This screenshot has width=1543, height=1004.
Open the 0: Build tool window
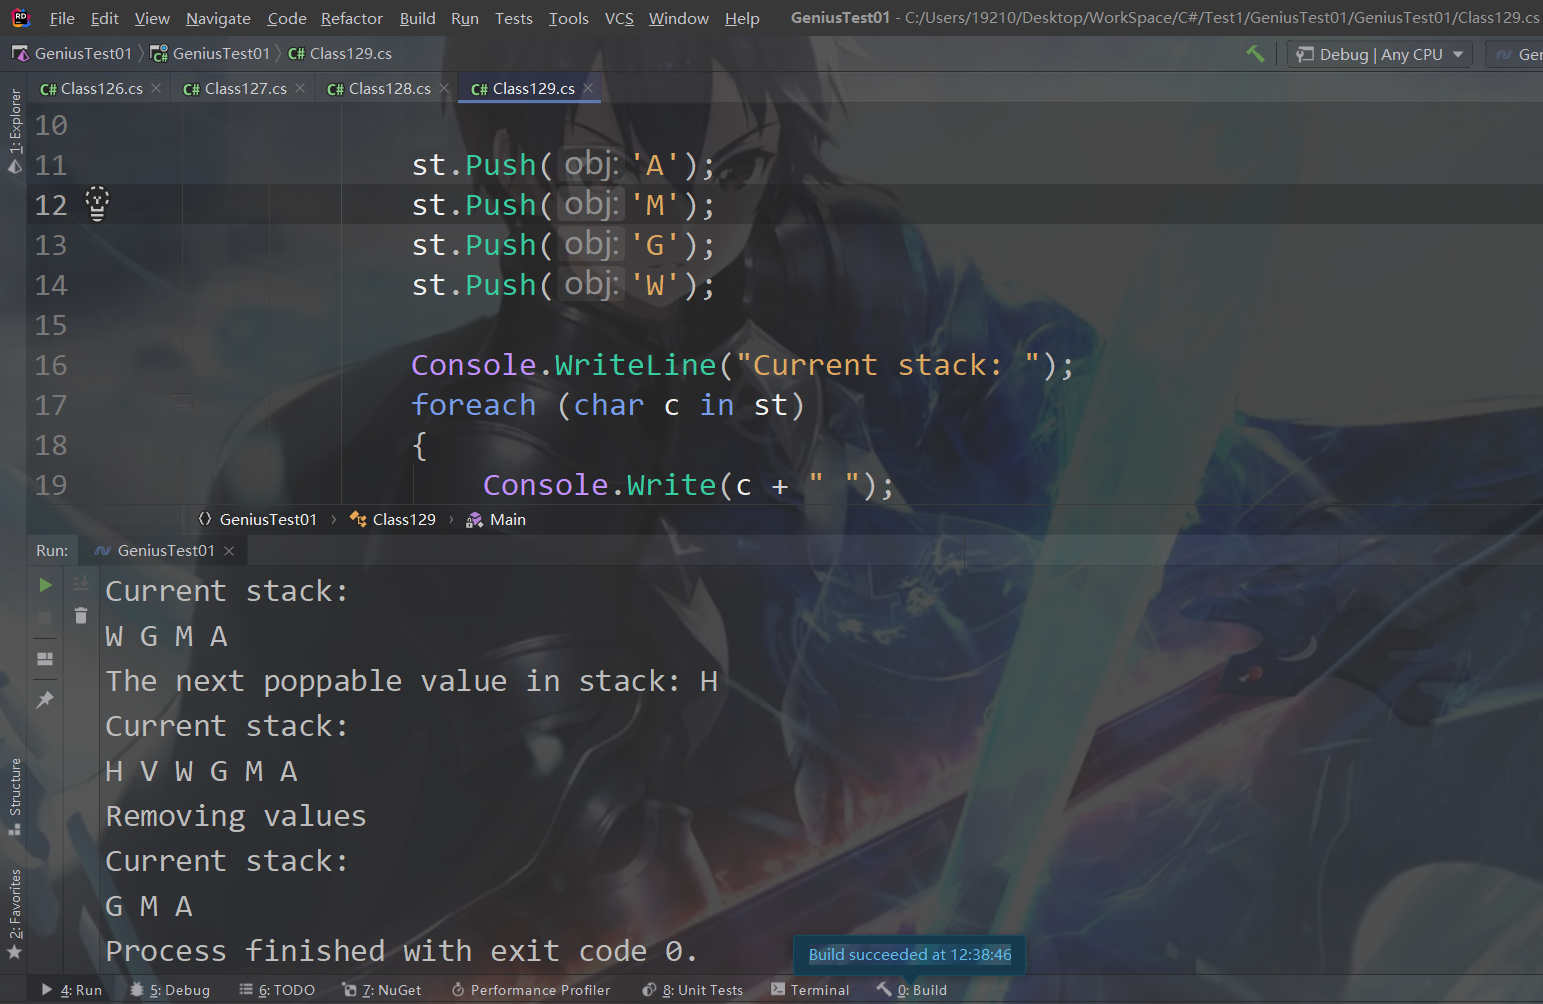(912, 990)
